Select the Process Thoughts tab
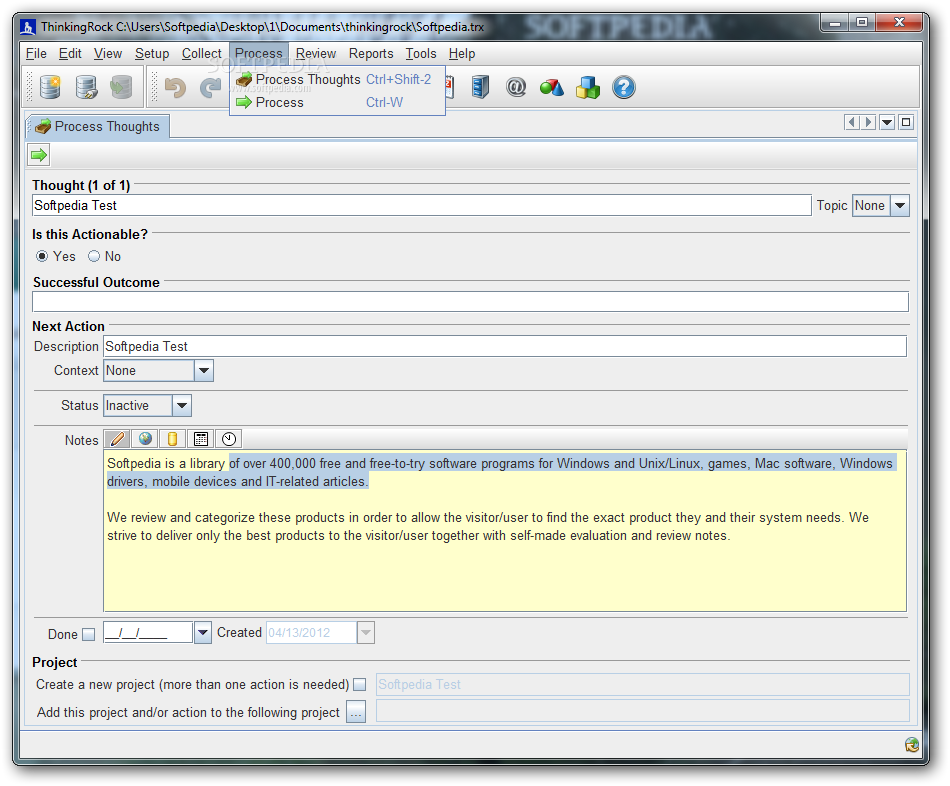This screenshot has width=950, height=786. [x=98, y=126]
